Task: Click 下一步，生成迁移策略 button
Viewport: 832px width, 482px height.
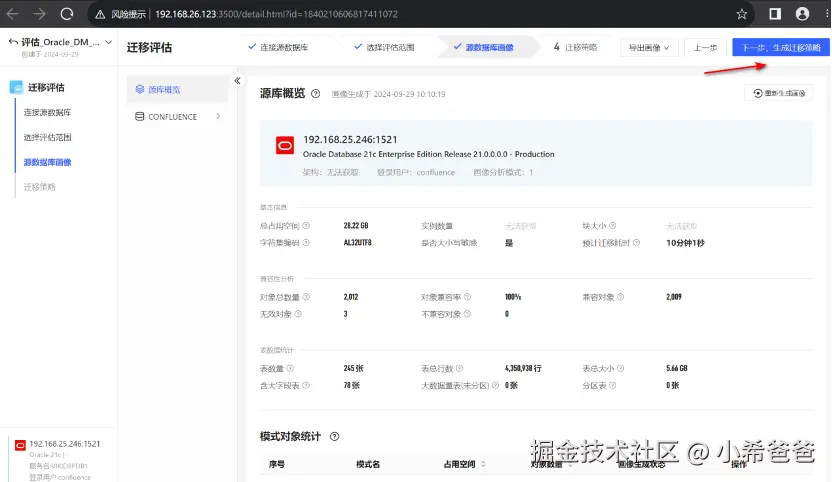Action: (781, 48)
